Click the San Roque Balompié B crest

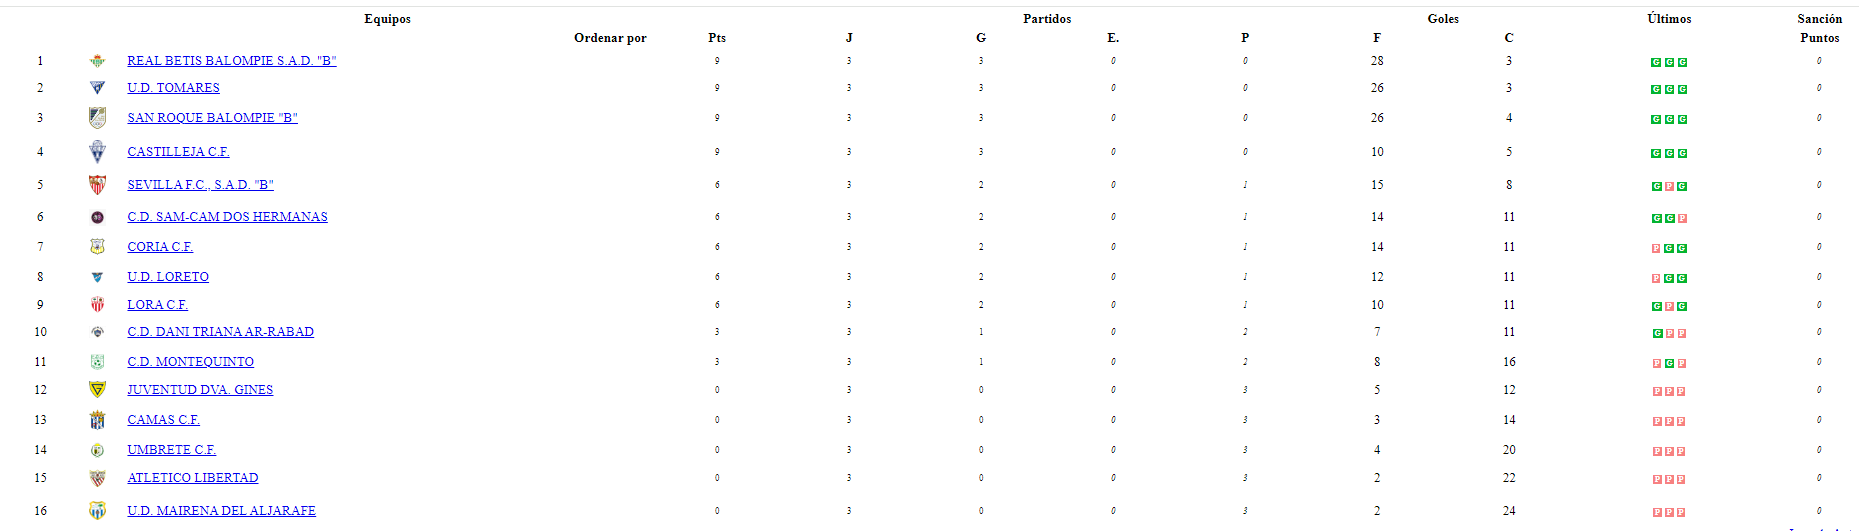pos(97,118)
